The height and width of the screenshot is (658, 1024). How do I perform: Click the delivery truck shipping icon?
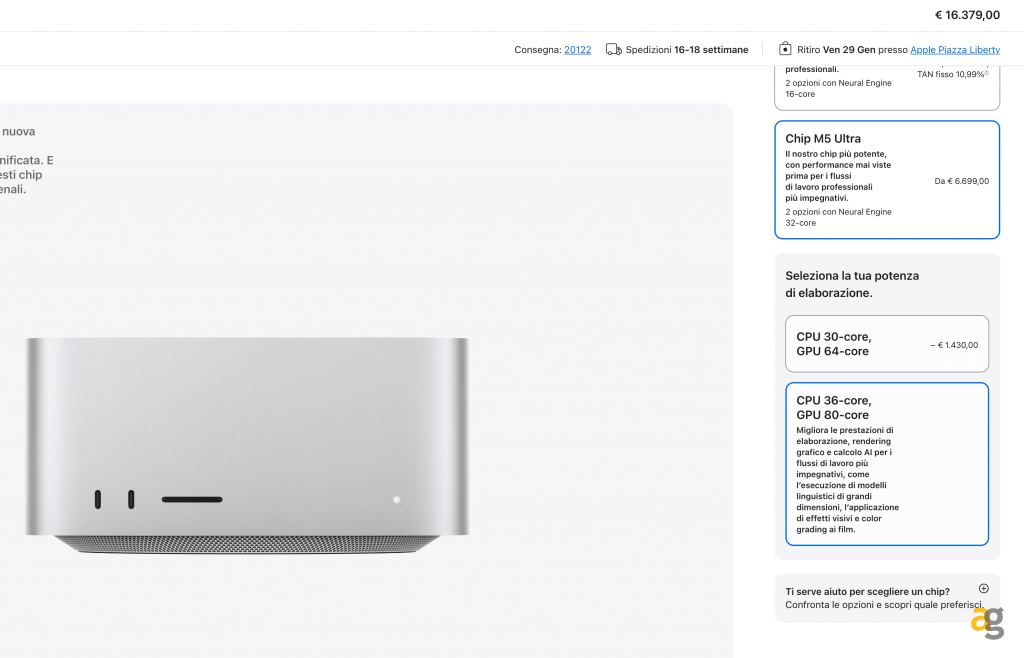613,50
